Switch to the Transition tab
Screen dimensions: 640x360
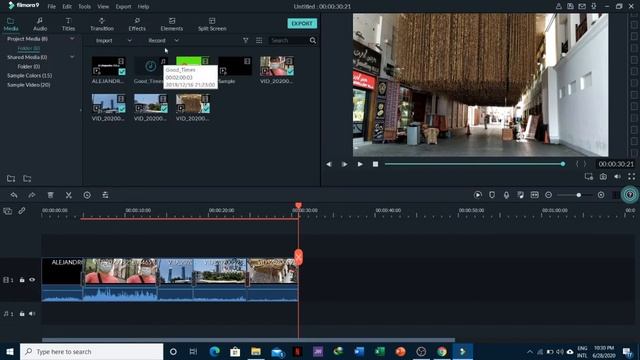pos(102,24)
